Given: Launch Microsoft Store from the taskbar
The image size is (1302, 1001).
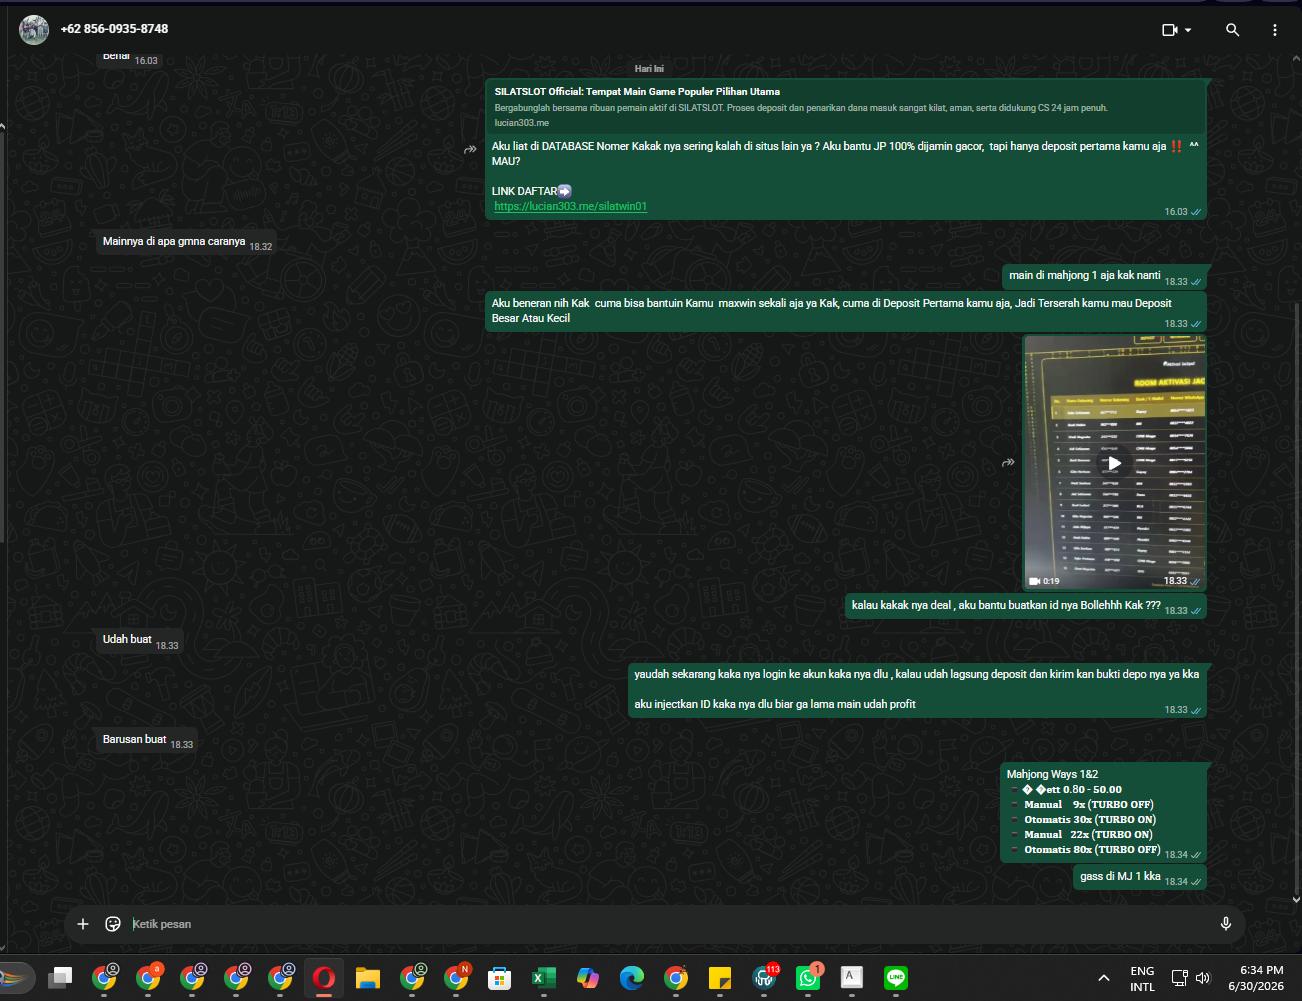Looking at the screenshot, I should tap(500, 978).
